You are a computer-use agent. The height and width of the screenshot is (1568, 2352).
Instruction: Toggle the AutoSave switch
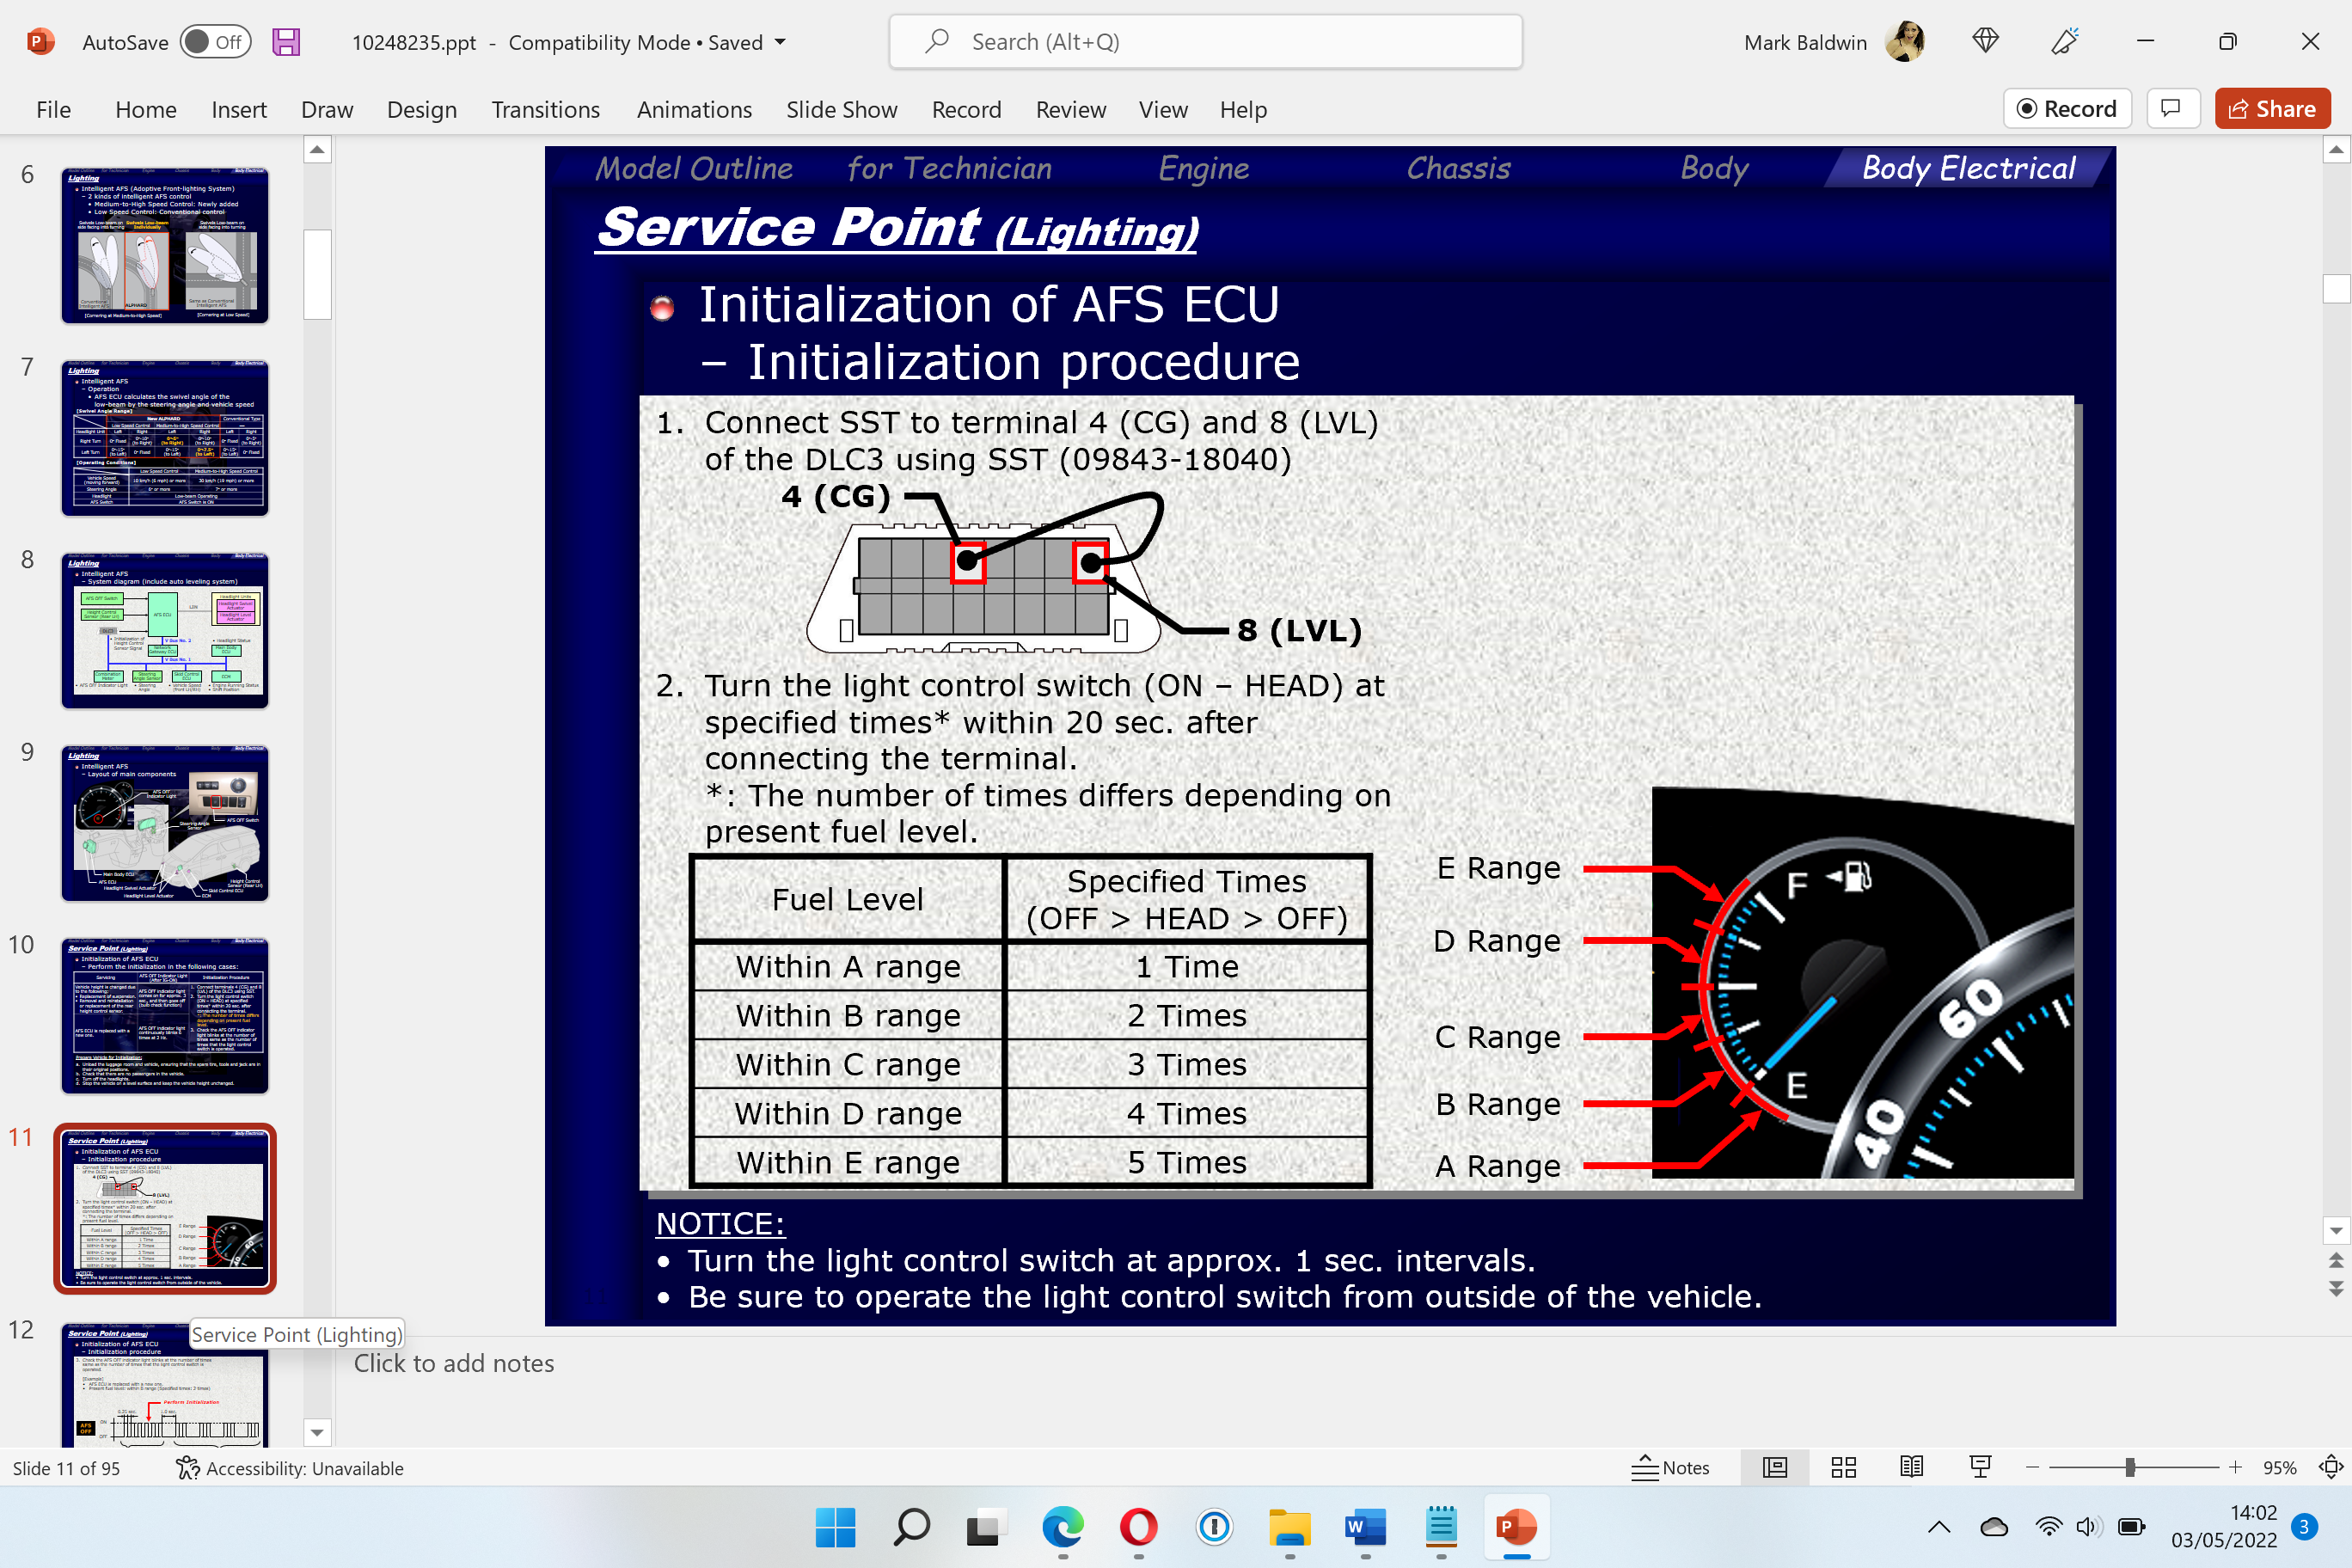pos(215,42)
